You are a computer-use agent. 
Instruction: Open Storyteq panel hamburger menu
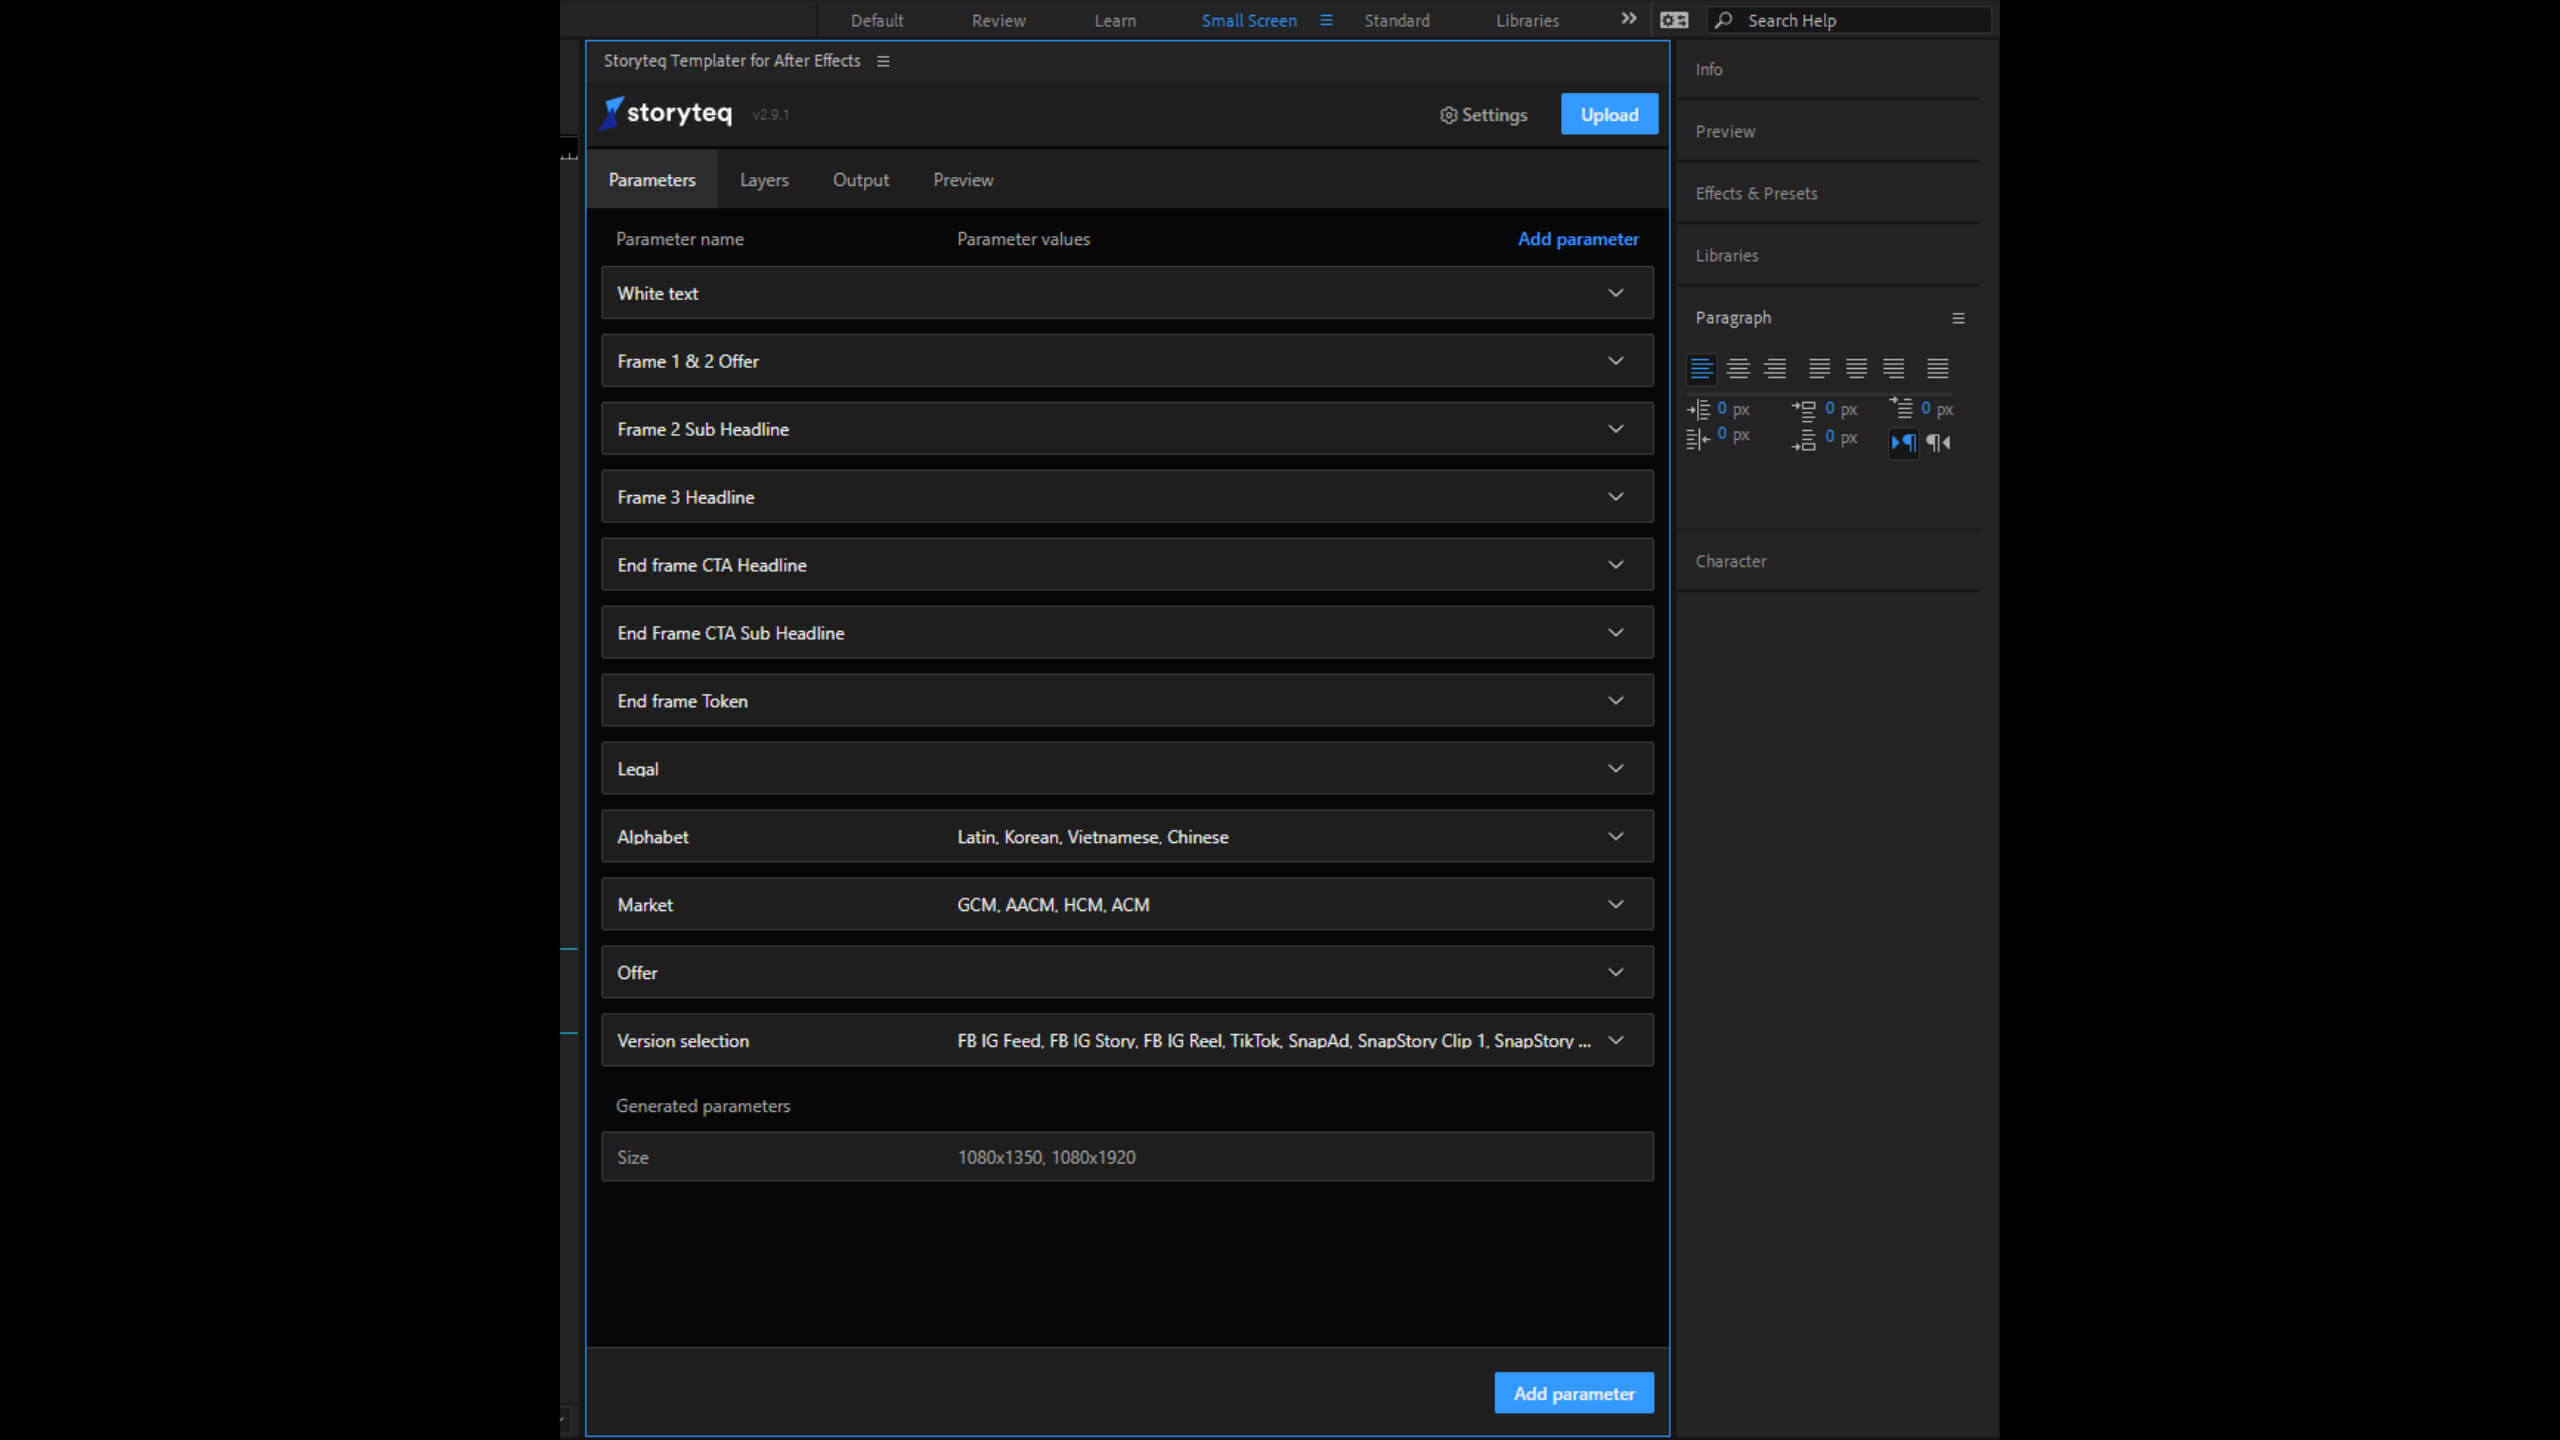883,61
